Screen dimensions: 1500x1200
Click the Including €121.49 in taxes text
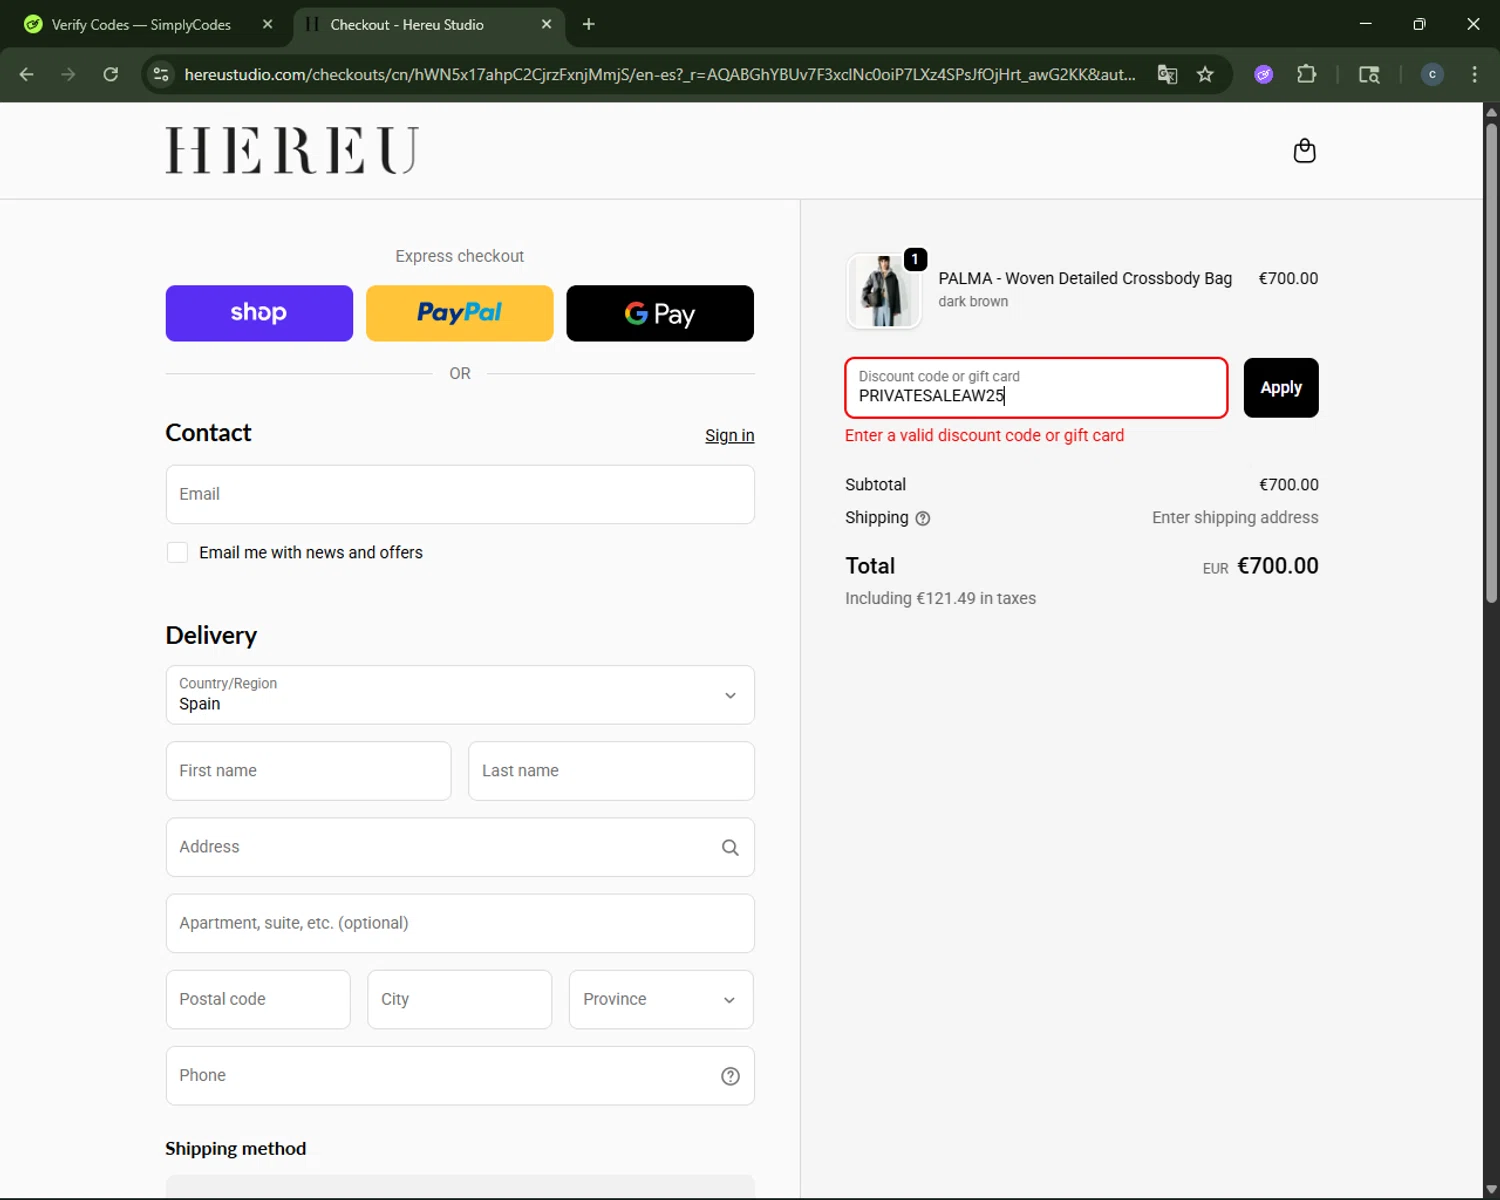[940, 598]
